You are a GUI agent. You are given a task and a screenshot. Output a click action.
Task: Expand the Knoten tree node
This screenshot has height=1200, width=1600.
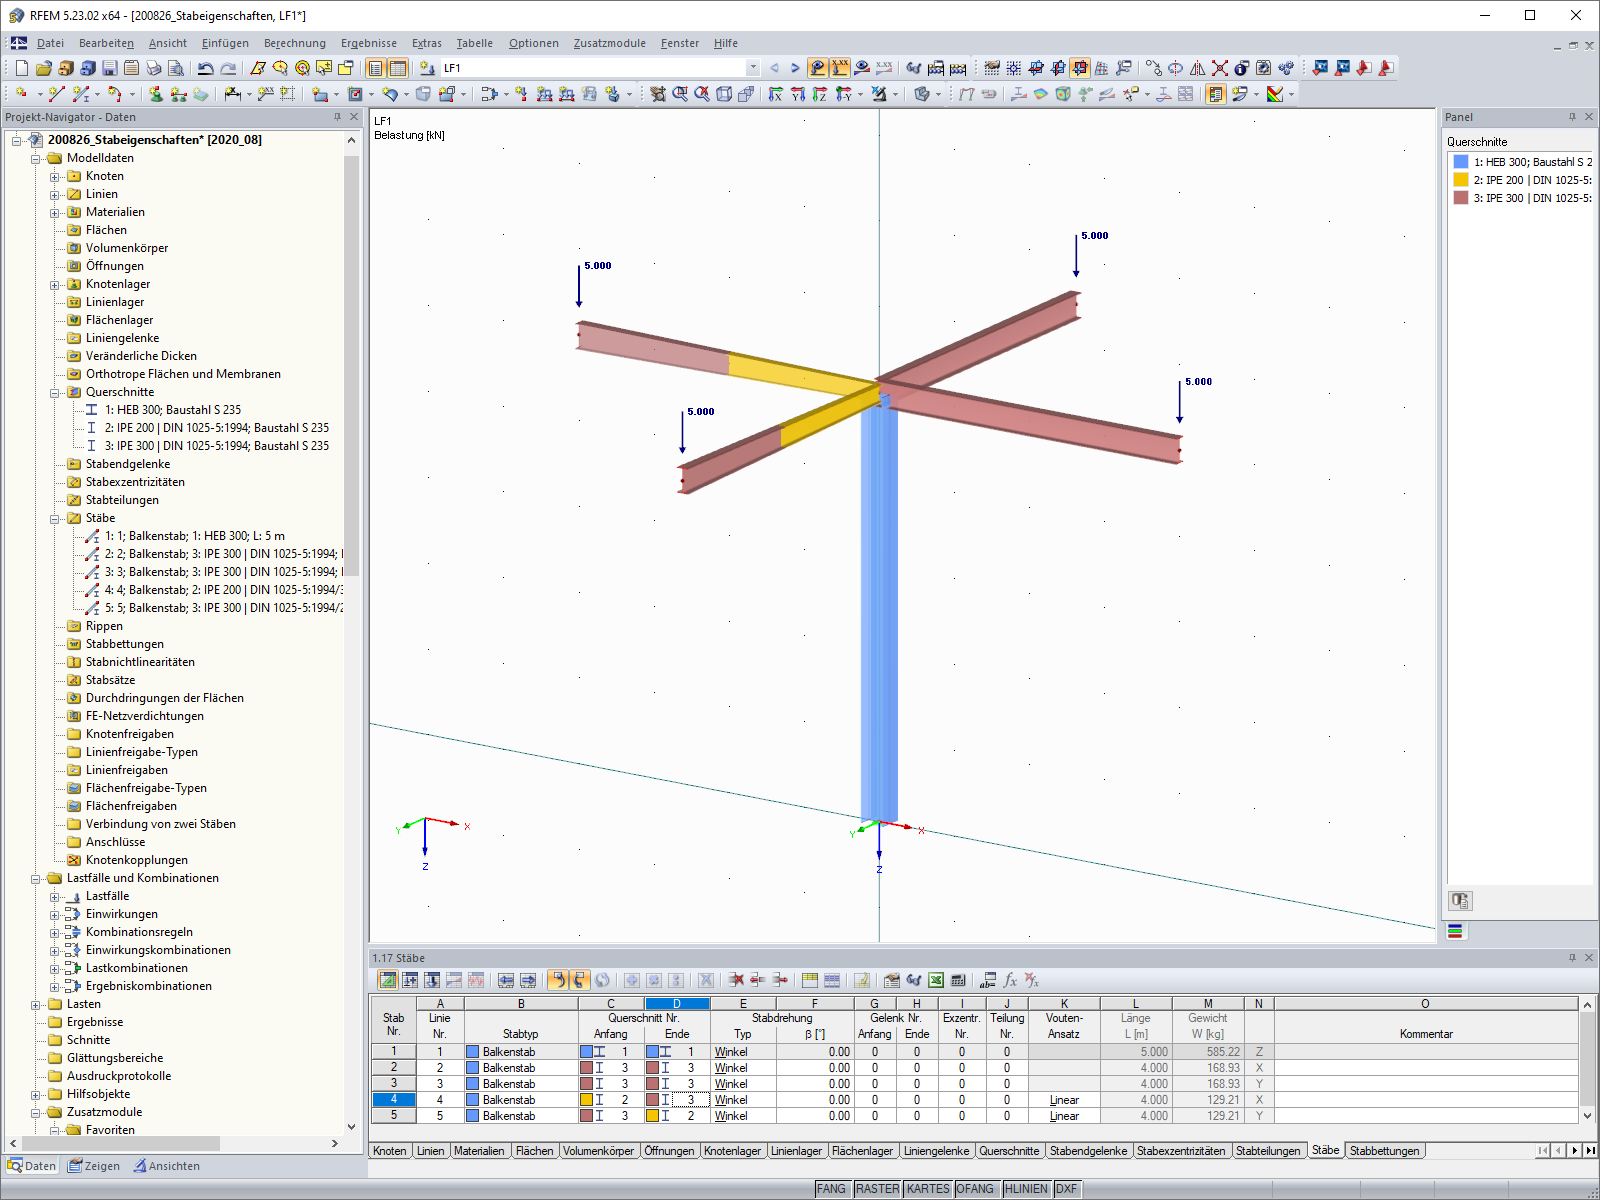tap(55, 176)
